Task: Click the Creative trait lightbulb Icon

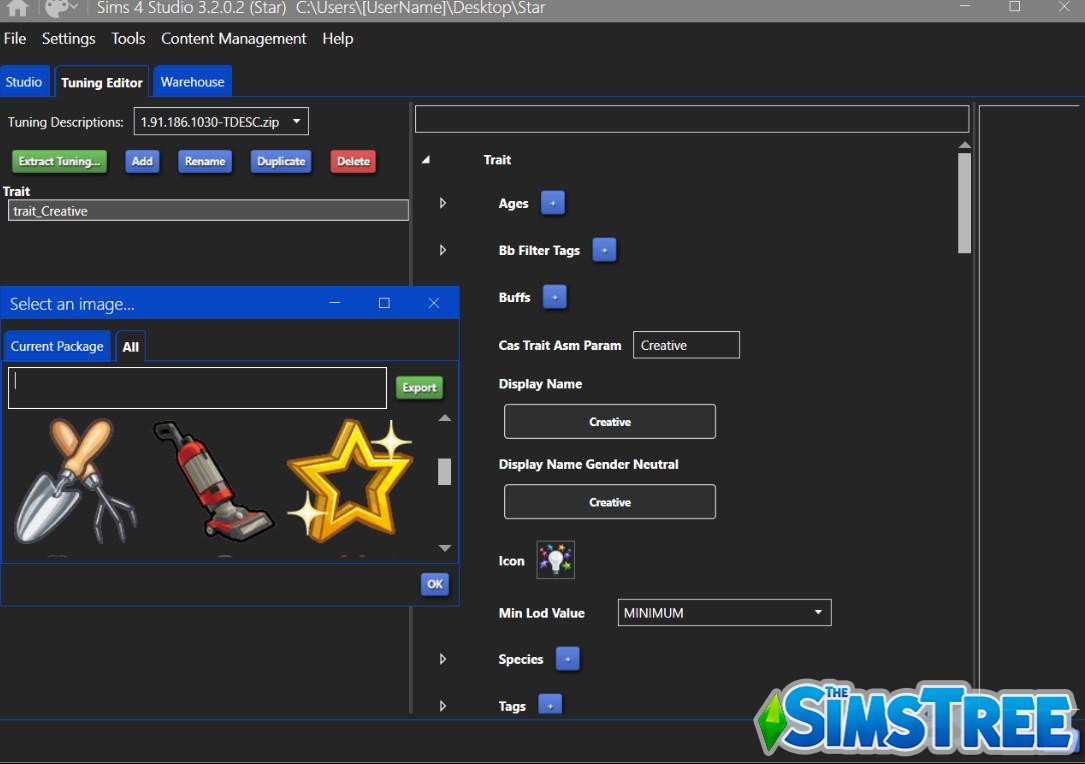Action: pos(555,560)
